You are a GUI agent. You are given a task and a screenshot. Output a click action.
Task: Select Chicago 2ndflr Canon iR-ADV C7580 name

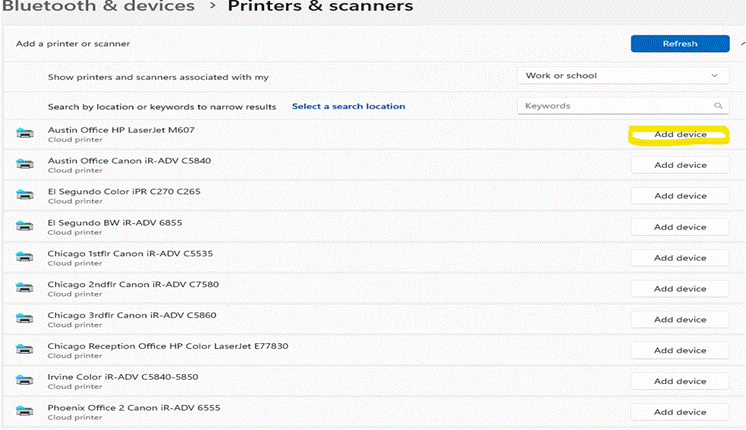pyautogui.click(x=133, y=284)
